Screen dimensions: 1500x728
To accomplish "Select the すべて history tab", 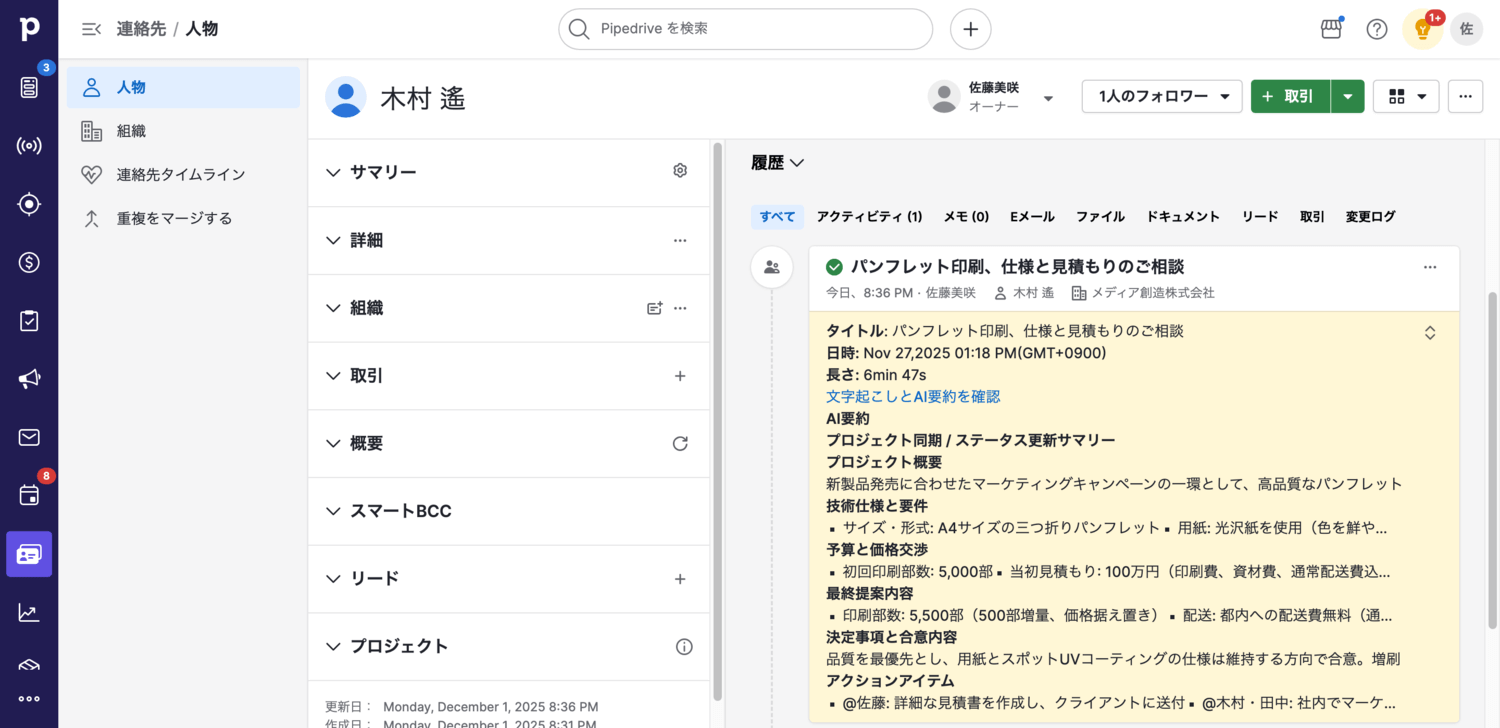I will pyautogui.click(x=777, y=216).
